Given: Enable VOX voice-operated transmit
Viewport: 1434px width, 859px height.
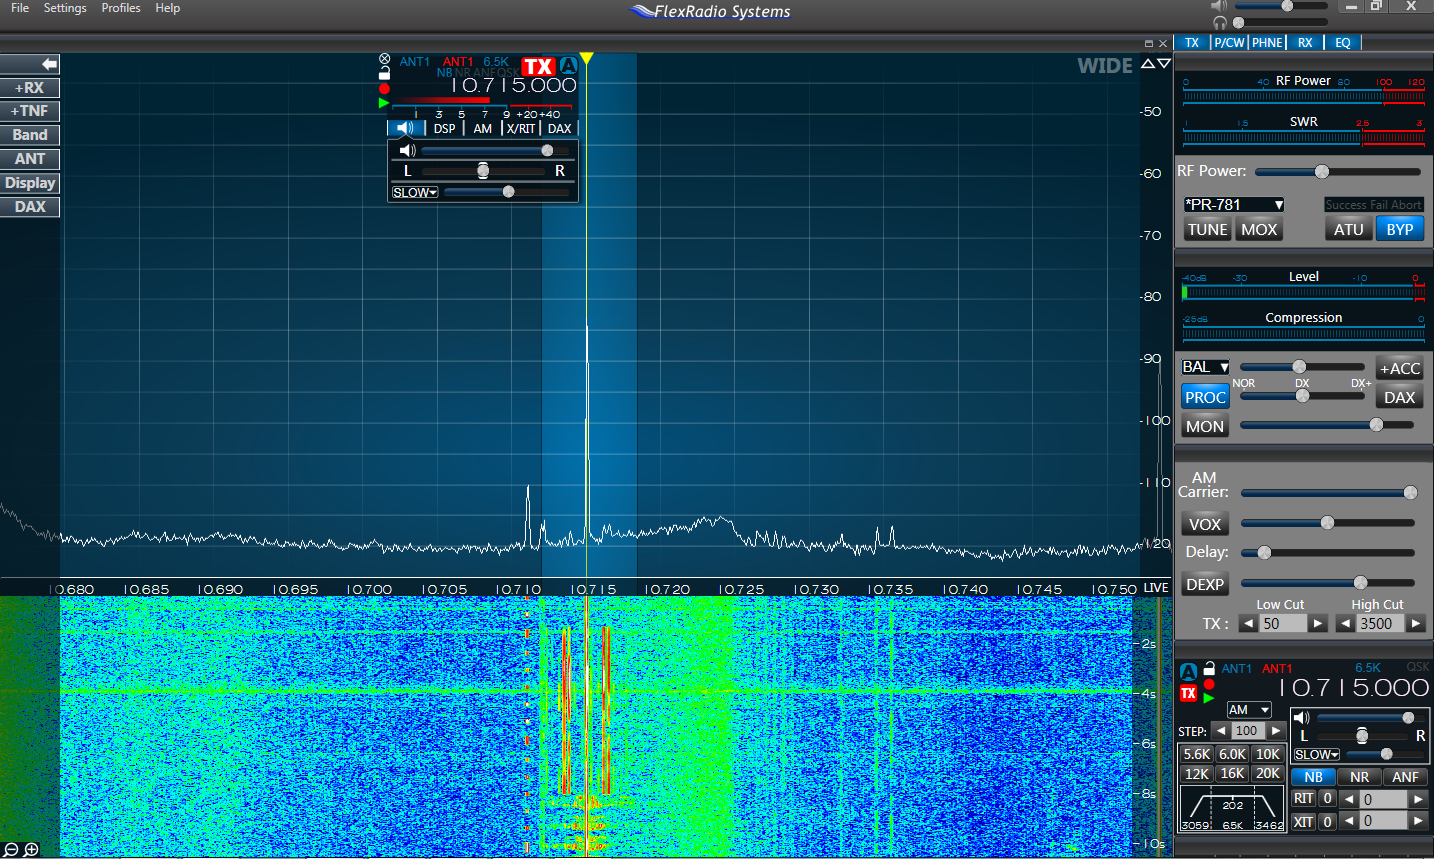Looking at the screenshot, I should [x=1204, y=524].
